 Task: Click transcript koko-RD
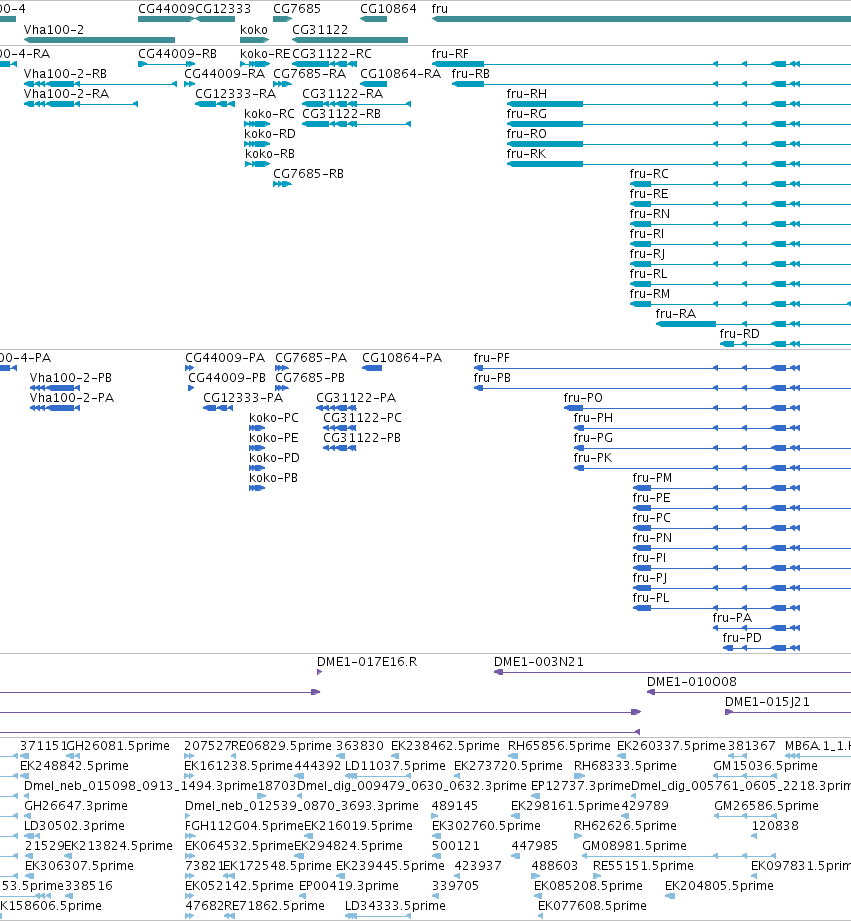tap(270, 134)
